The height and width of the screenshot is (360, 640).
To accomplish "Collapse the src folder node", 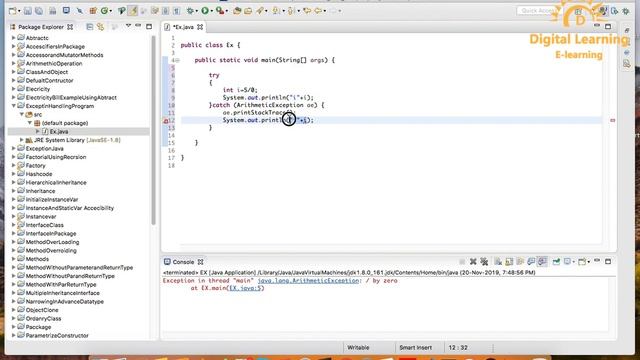I will point(22,114).
